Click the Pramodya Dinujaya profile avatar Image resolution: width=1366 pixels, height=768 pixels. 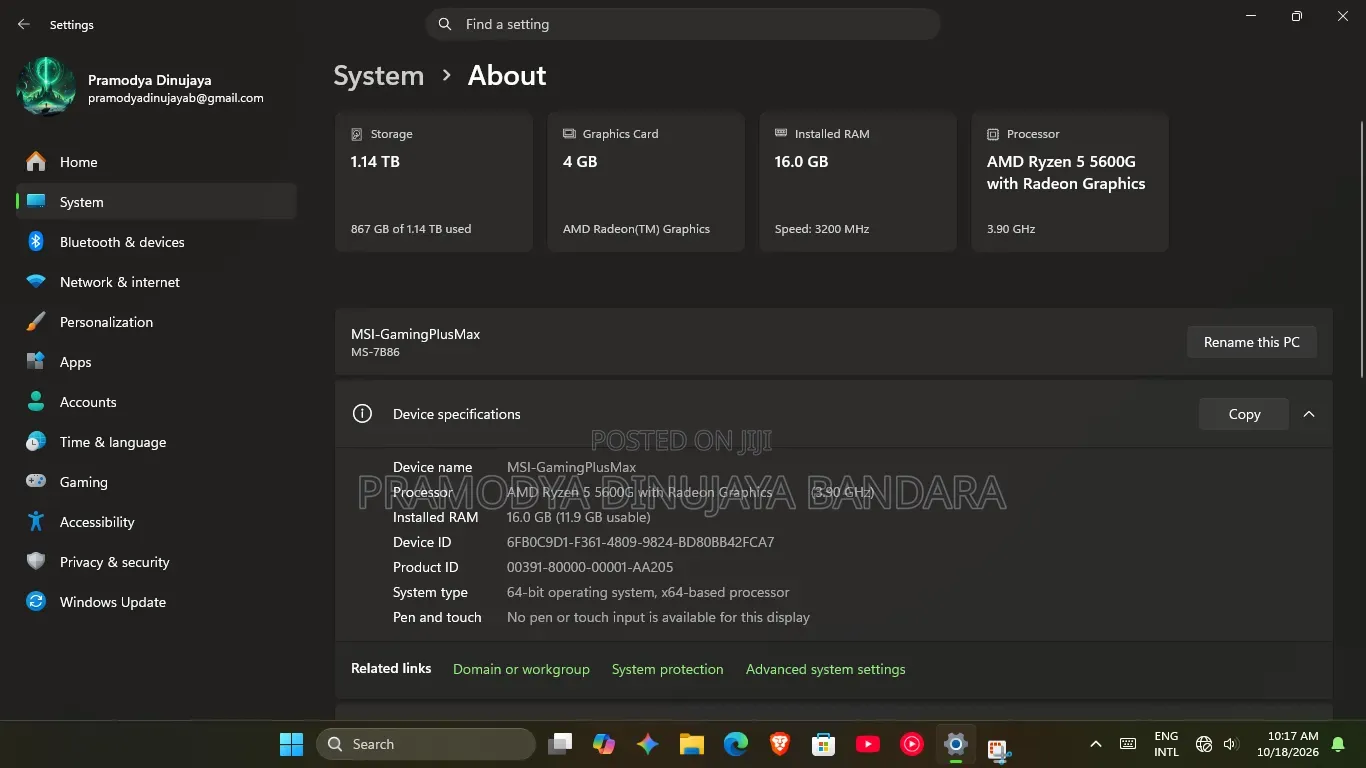[x=46, y=87]
